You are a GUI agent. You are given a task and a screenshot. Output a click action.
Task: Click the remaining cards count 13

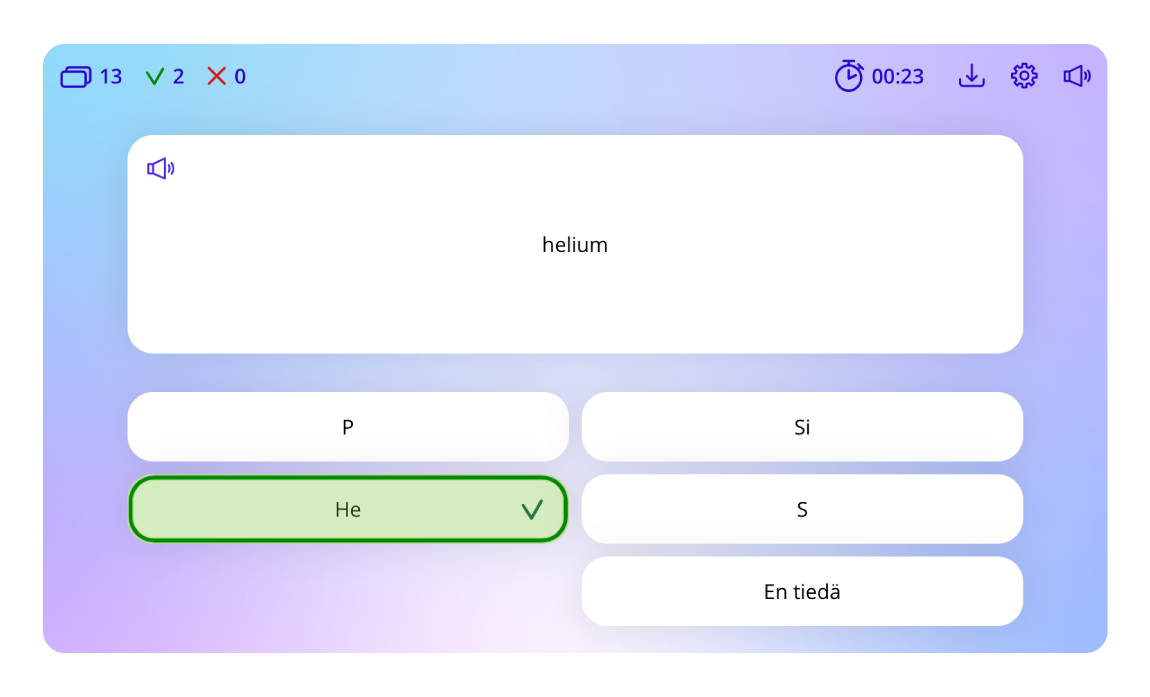coord(111,77)
